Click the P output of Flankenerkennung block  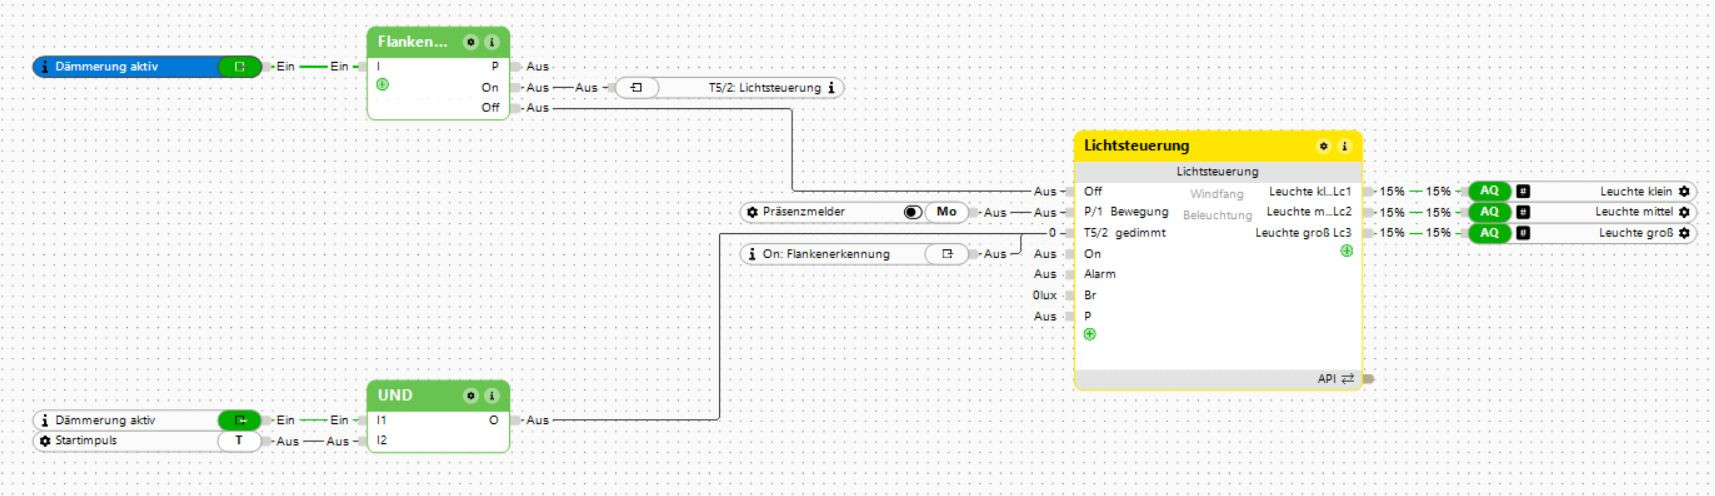(495, 67)
